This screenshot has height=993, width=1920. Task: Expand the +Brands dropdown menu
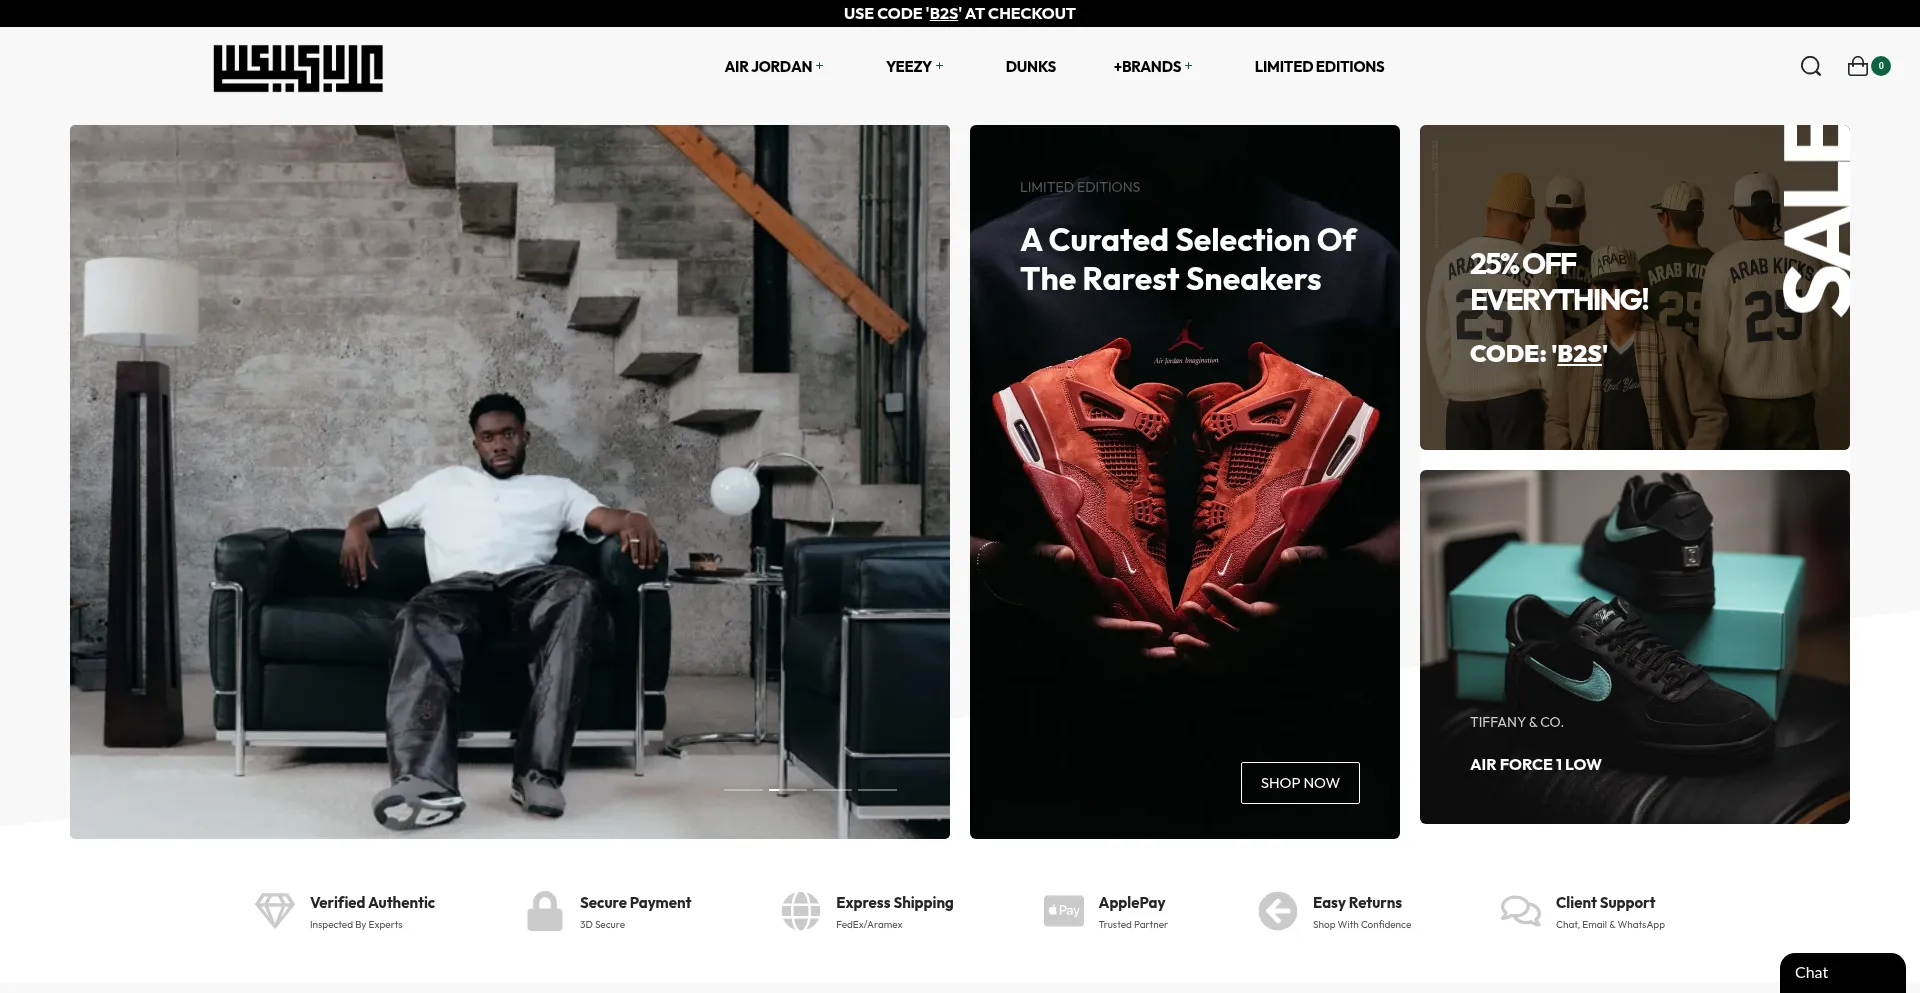click(x=1152, y=67)
